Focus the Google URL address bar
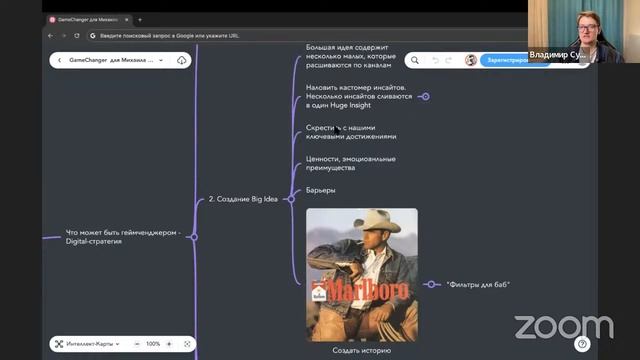Viewport: 640px width, 360px height. (x=306, y=36)
